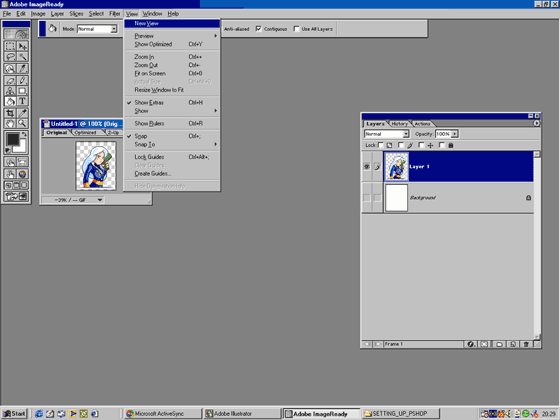The image size is (560, 420).
Task: Click the Windows Start button
Action: pos(15,414)
